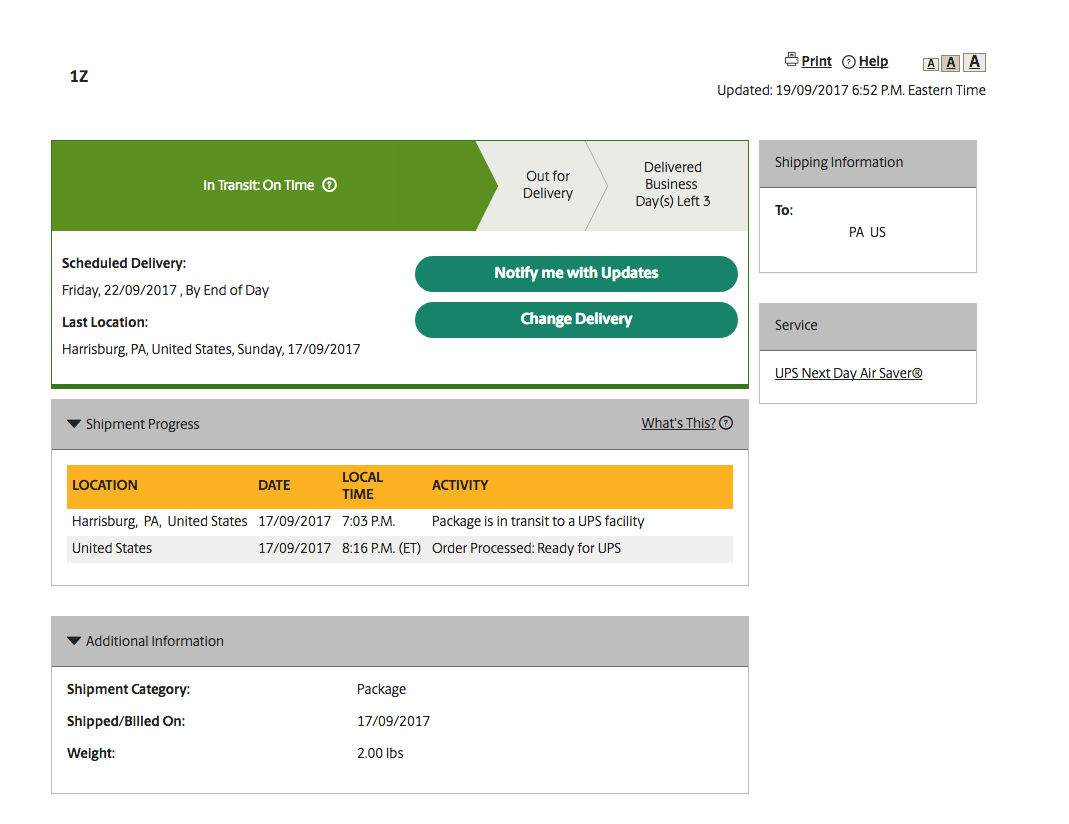Select the small text size A icon

tap(931, 64)
